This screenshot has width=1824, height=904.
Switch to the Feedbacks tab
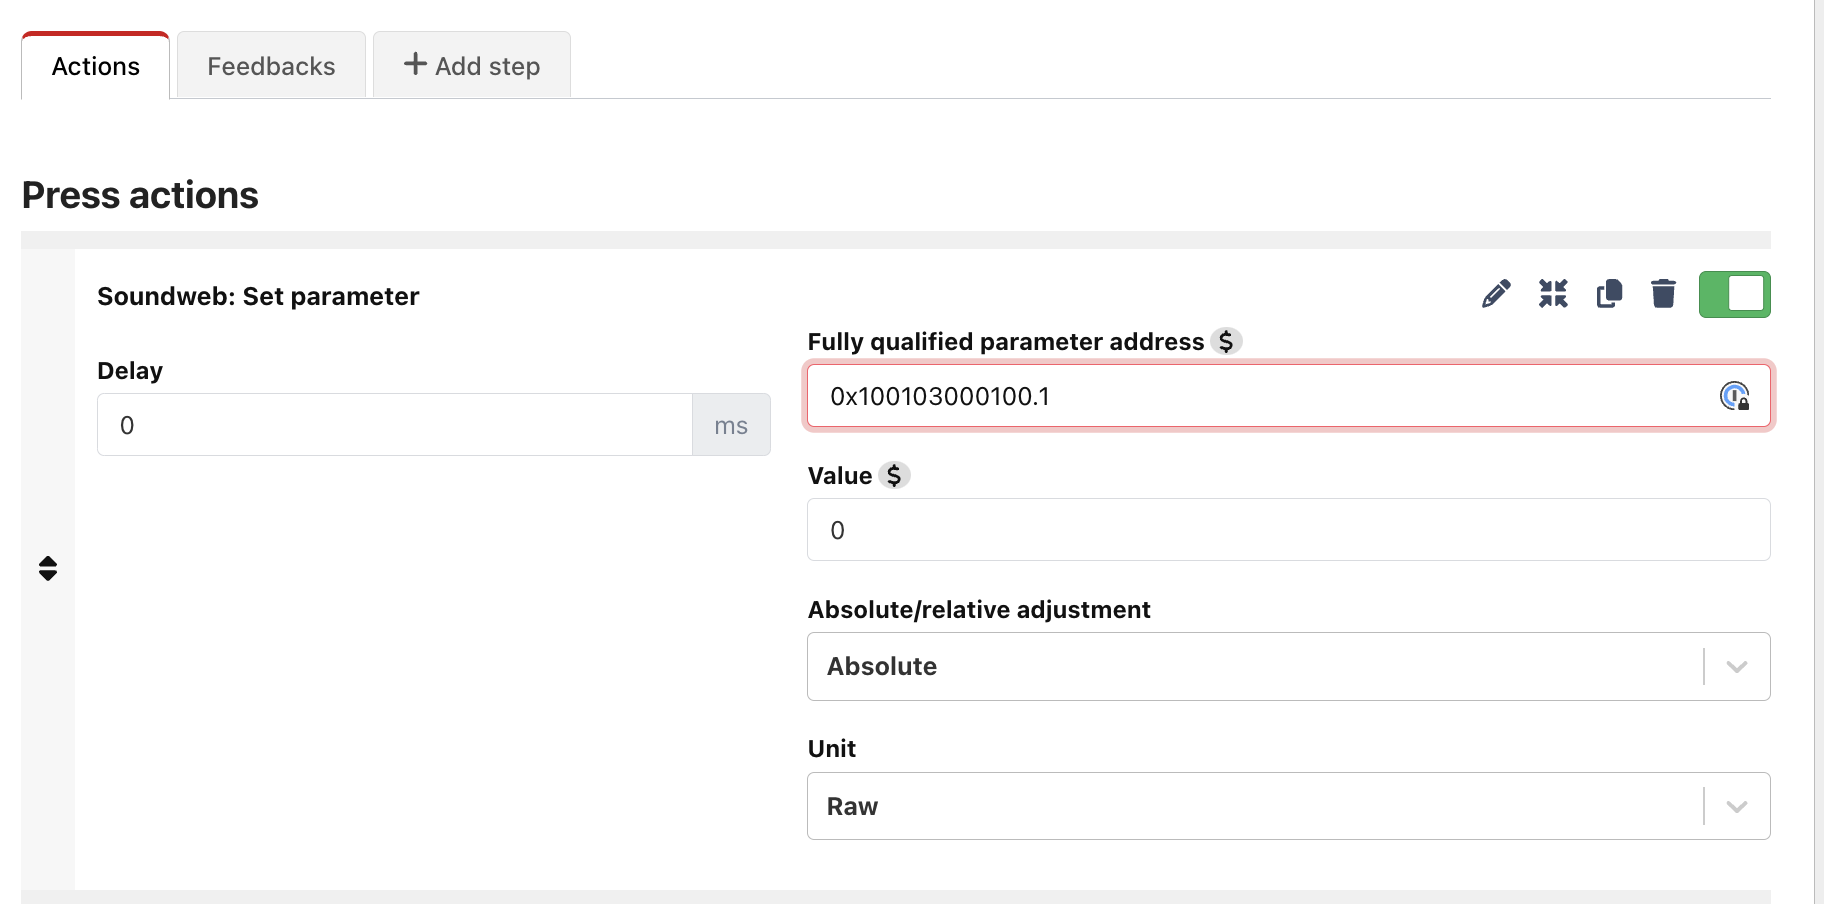point(271,66)
